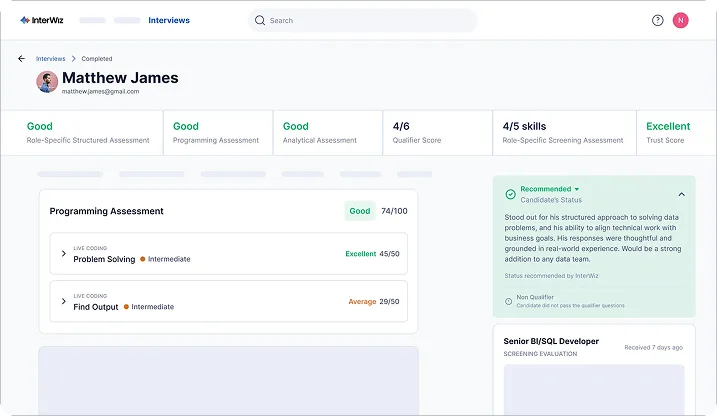Click the Good badge in Programming Assessment
This screenshot has width=717, height=416.
360,211
